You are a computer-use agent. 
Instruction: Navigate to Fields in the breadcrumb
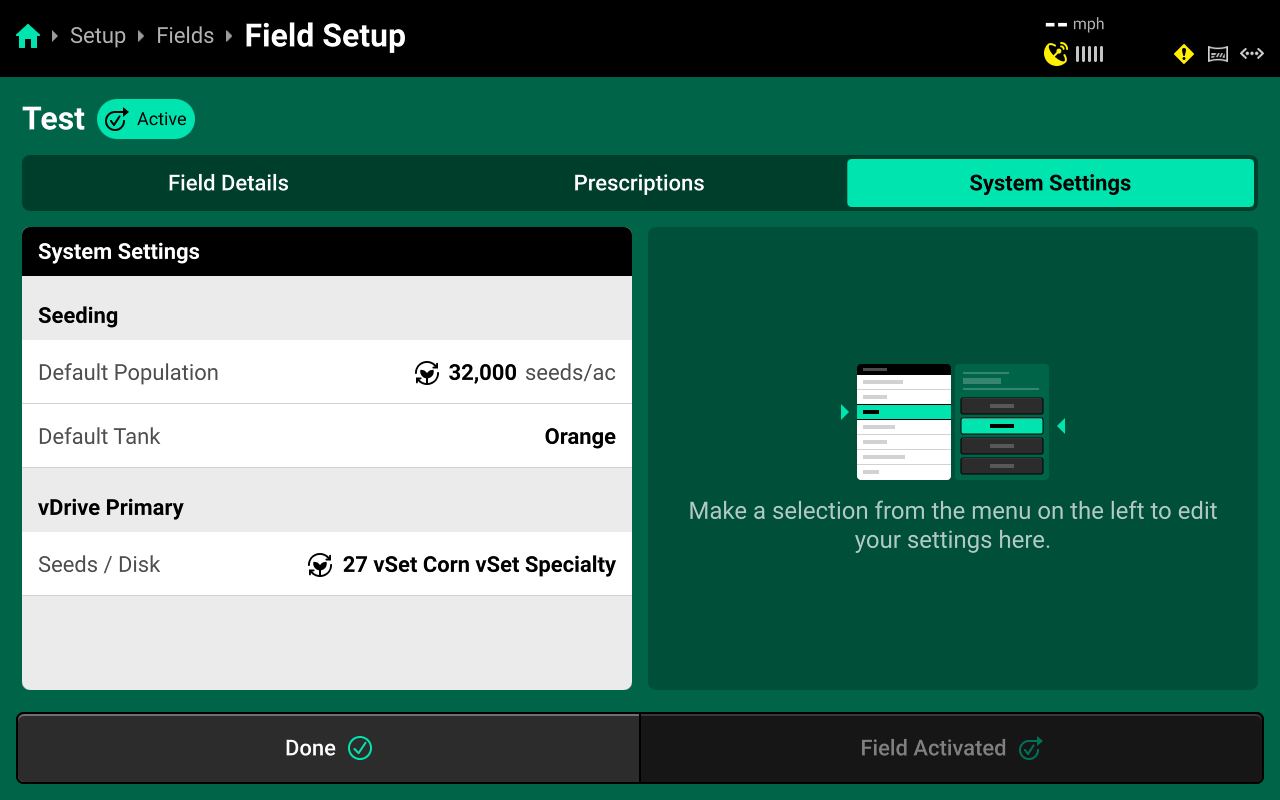tap(185, 36)
